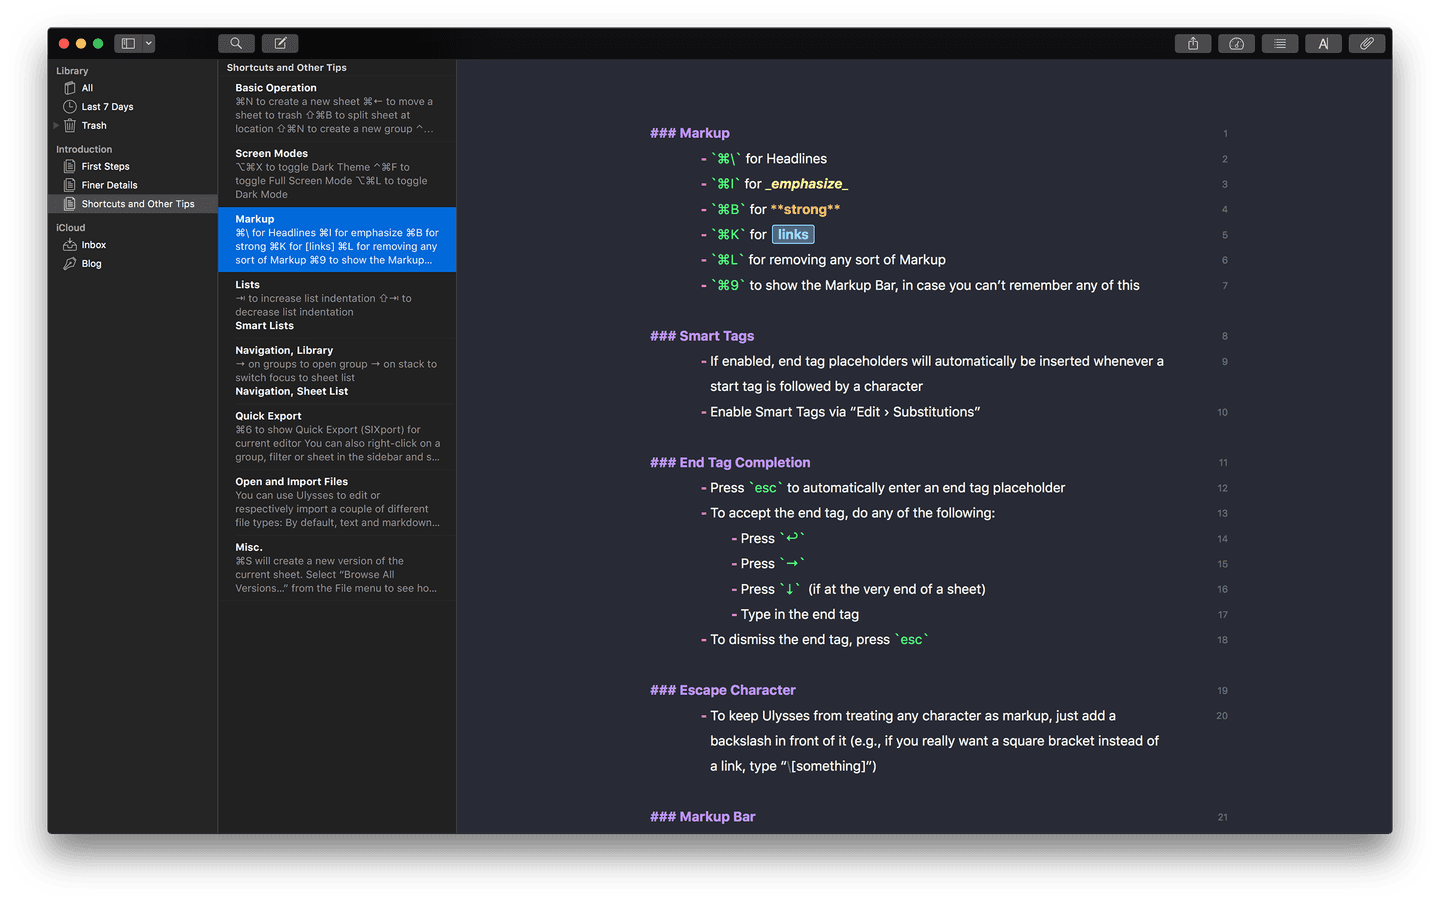Click the writing goal statistics icon
This screenshot has width=1440, height=902.
(1236, 43)
